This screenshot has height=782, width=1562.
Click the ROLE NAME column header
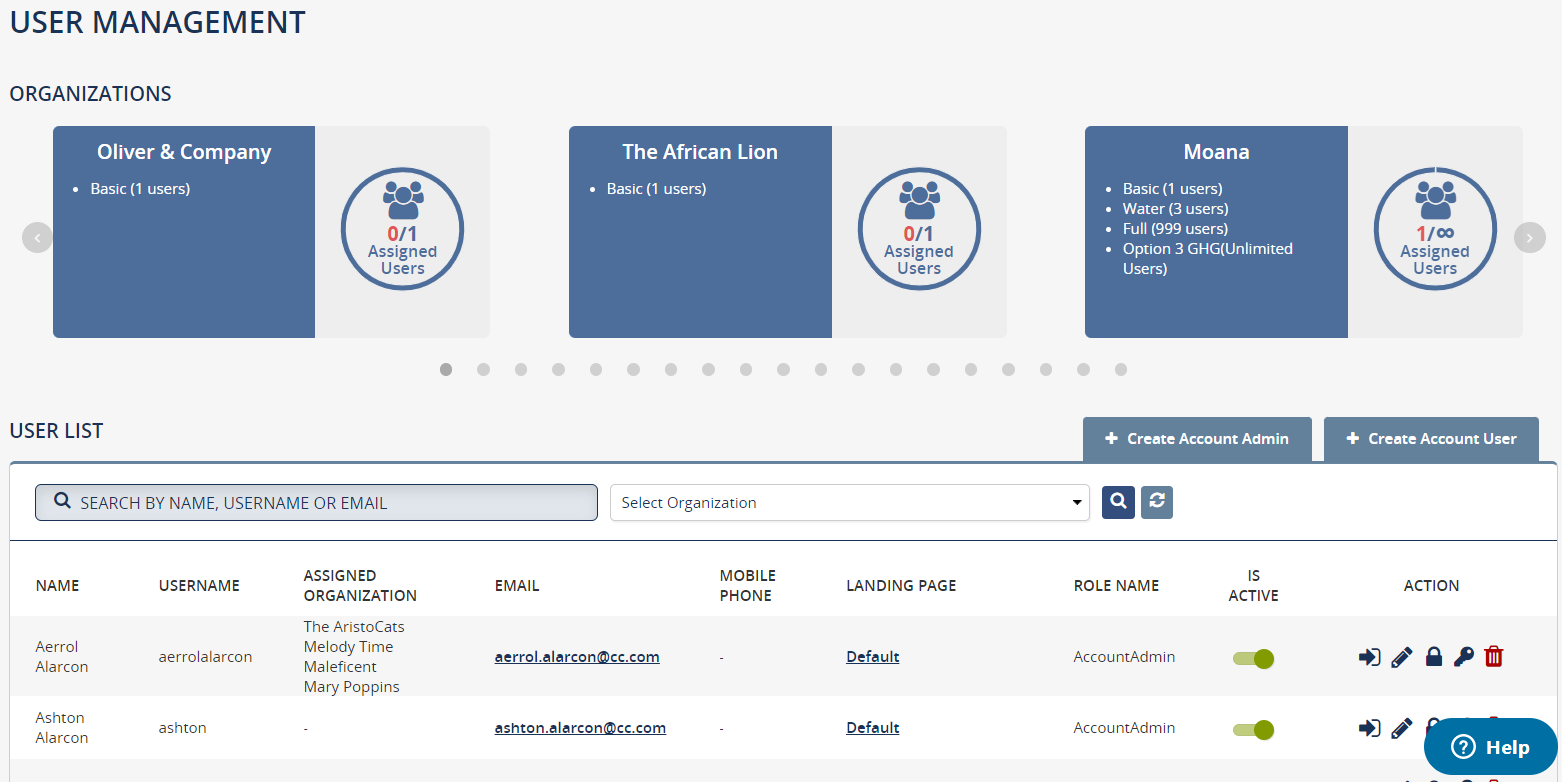pyautogui.click(x=1116, y=586)
